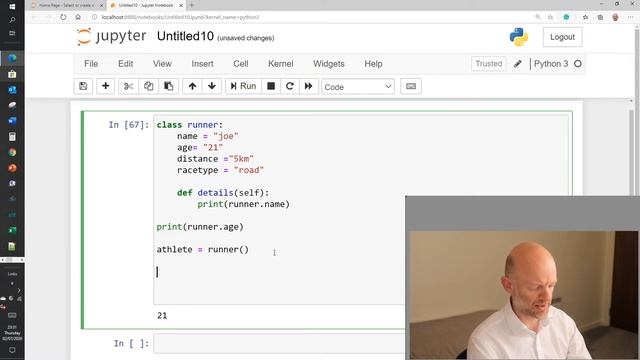
Task: Click the save and checkpoint icon
Action: point(83,86)
